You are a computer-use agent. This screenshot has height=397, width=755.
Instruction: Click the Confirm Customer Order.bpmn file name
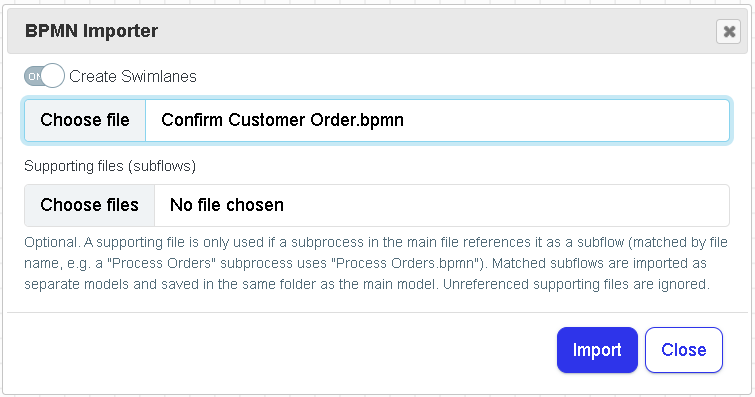[x=282, y=120]
